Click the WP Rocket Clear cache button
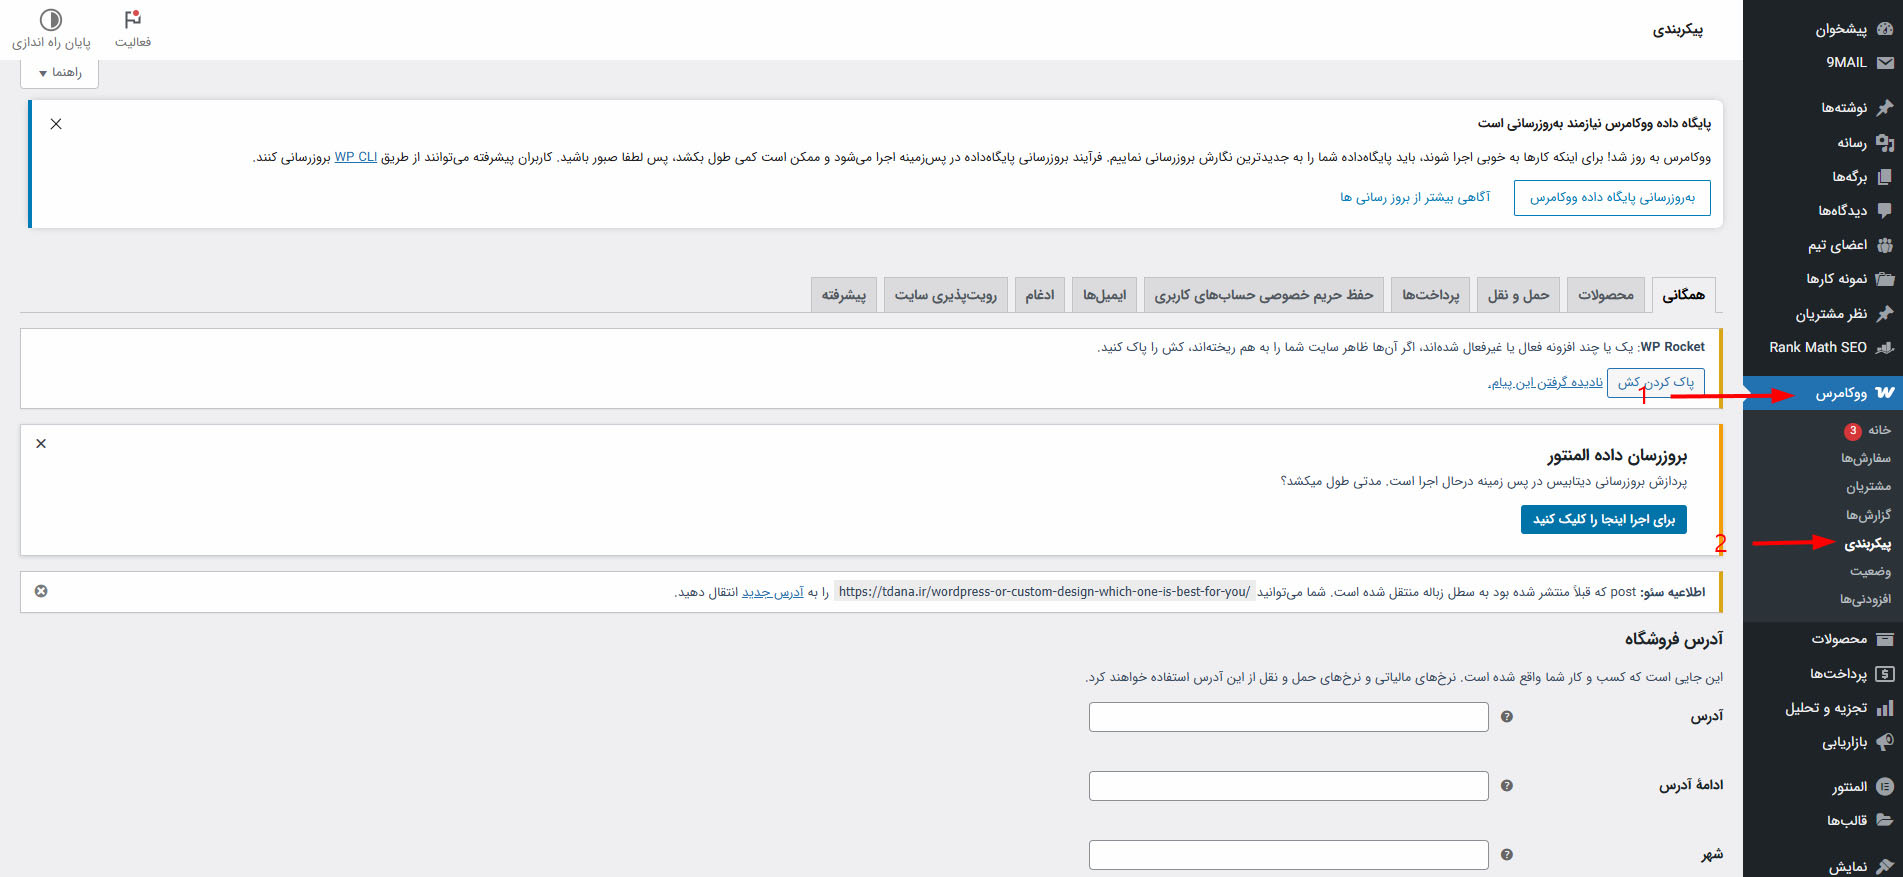 tap(1656, 382)
